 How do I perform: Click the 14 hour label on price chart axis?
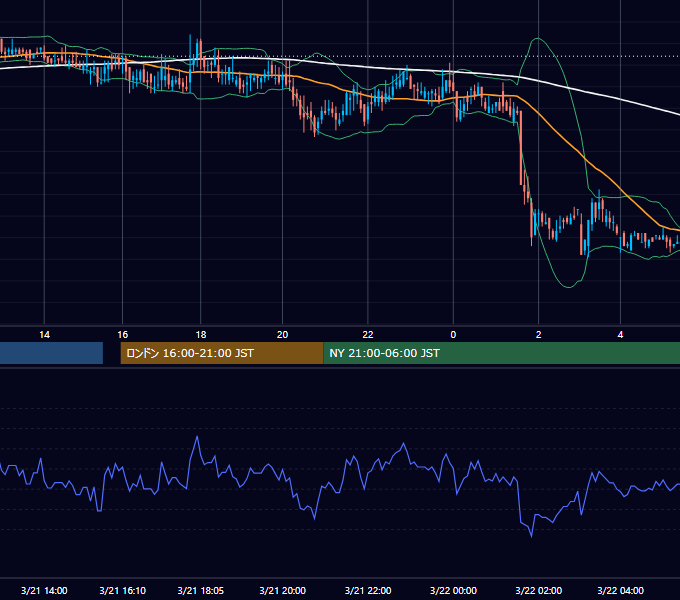click(44, 335)
